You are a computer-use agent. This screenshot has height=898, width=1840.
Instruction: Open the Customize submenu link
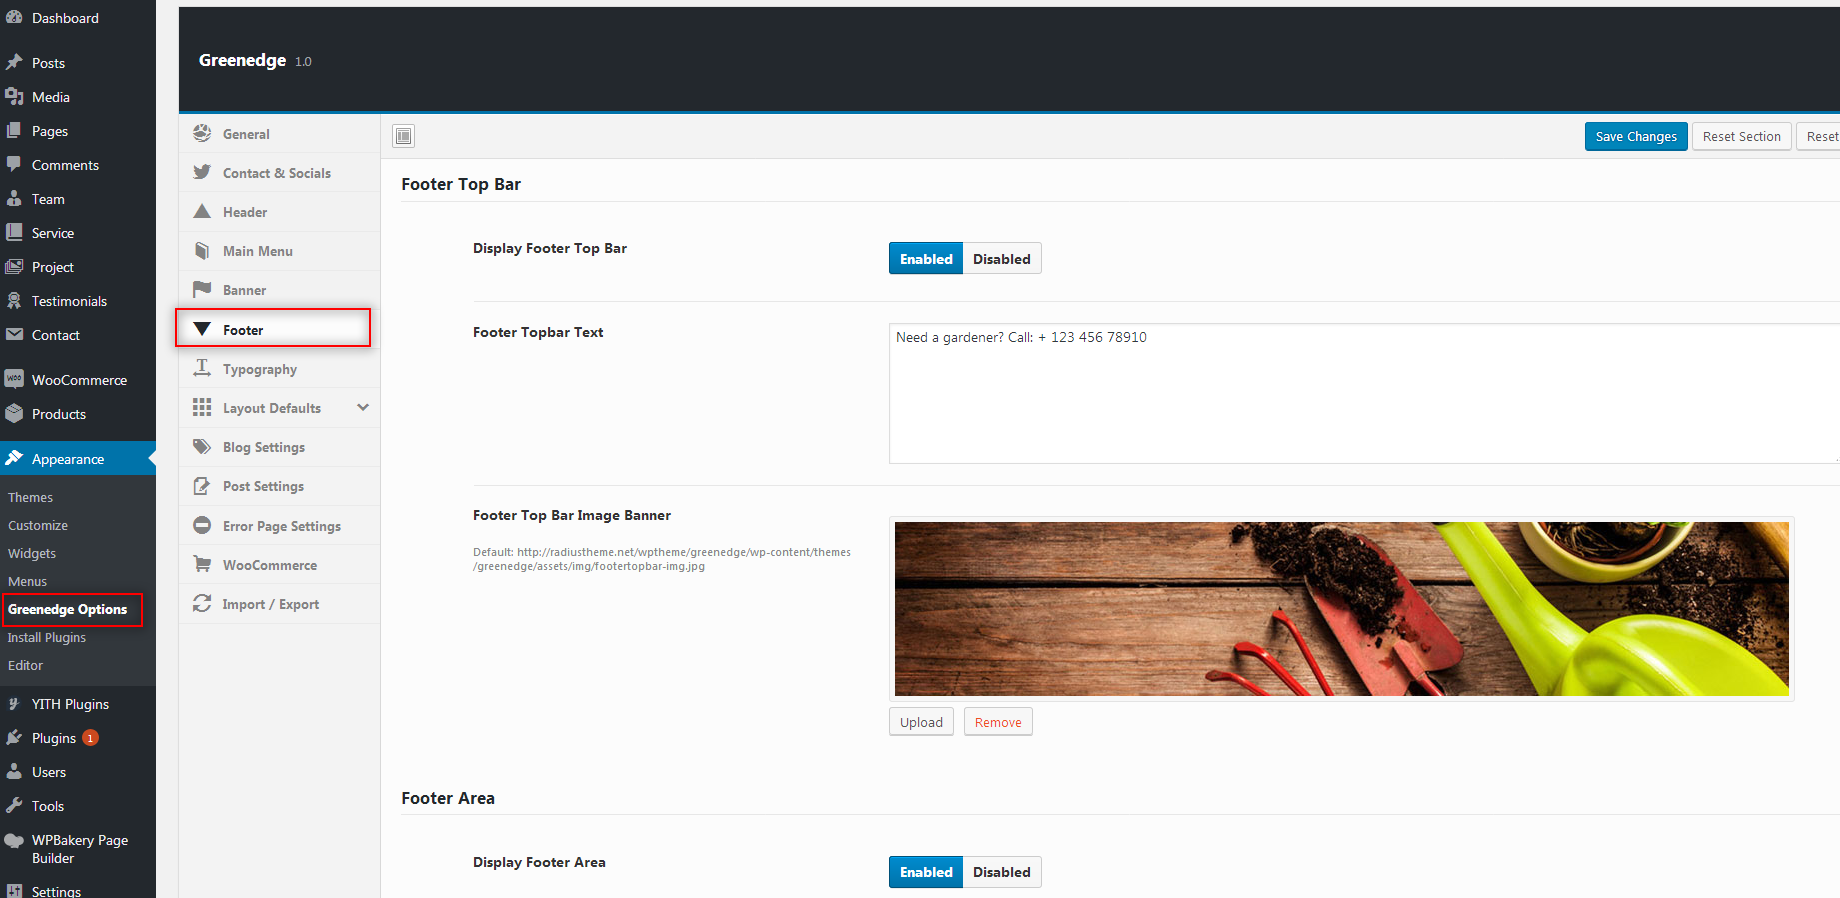(x=38, y=525)
